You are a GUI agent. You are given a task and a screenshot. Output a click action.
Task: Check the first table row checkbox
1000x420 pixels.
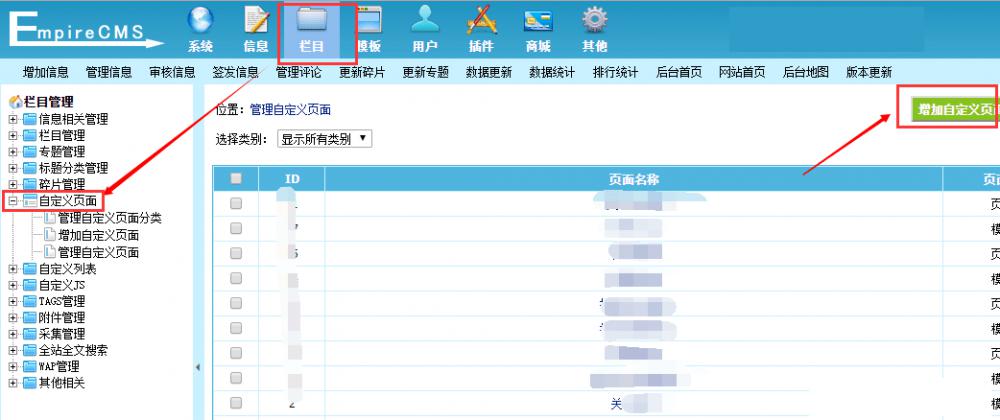(236, 203)
